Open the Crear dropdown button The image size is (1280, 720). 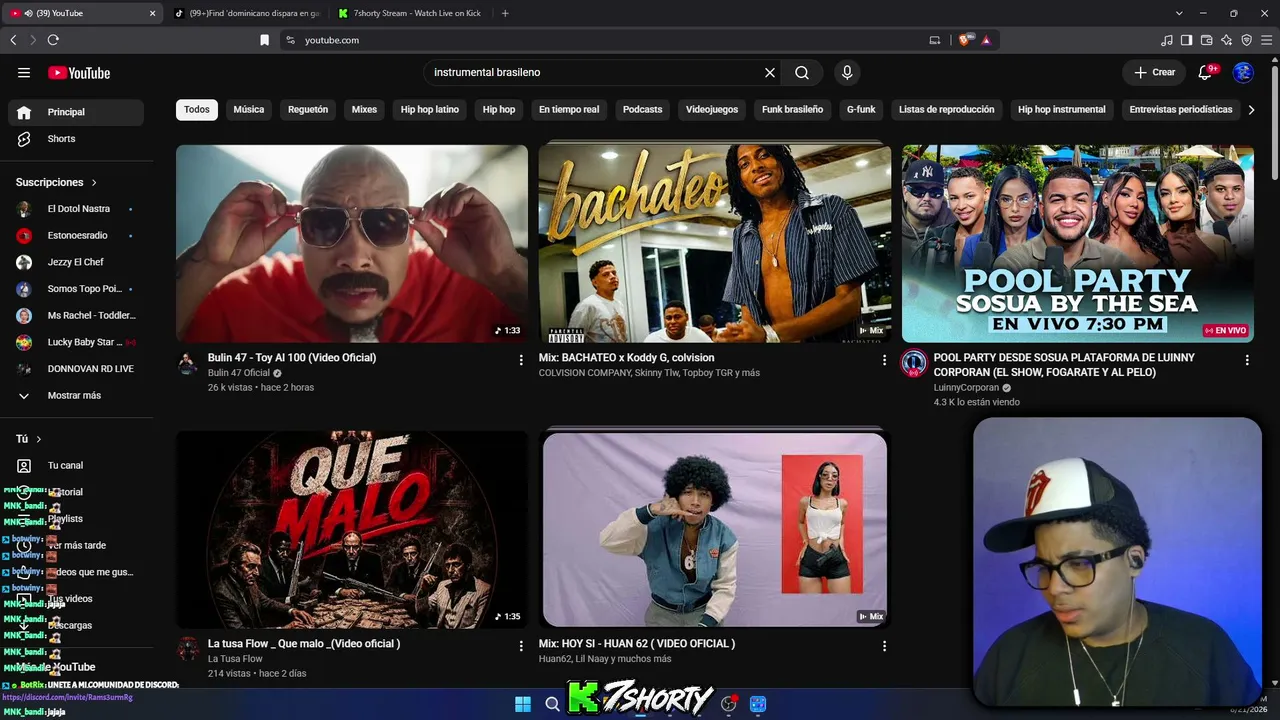(x=1154, y=72)
